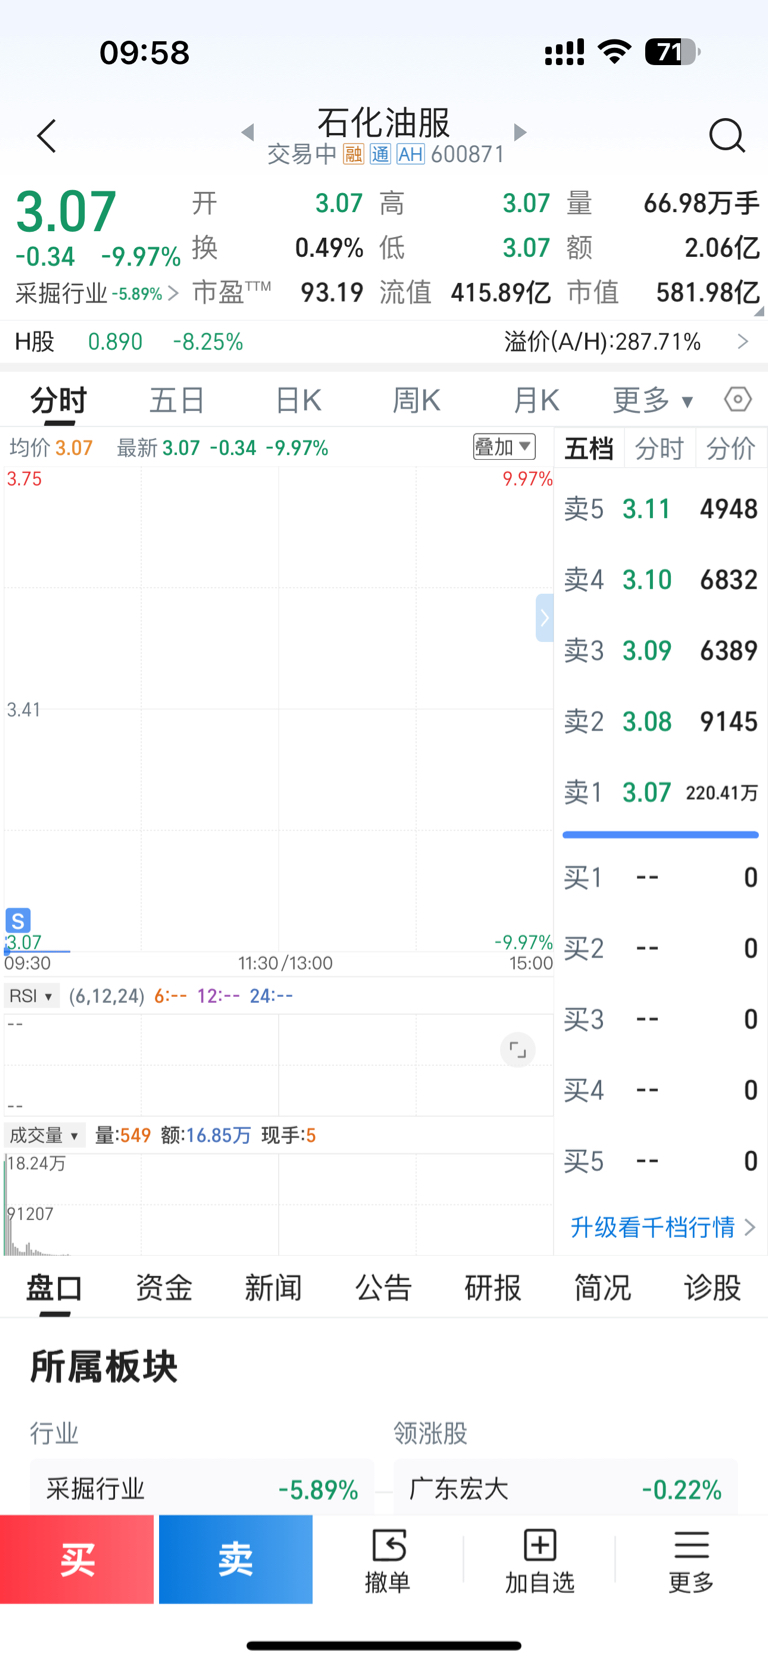Viewport: 768px width, 1665px height.
Task: Open the 研报 tab
Action: [x=493, y=1288]
